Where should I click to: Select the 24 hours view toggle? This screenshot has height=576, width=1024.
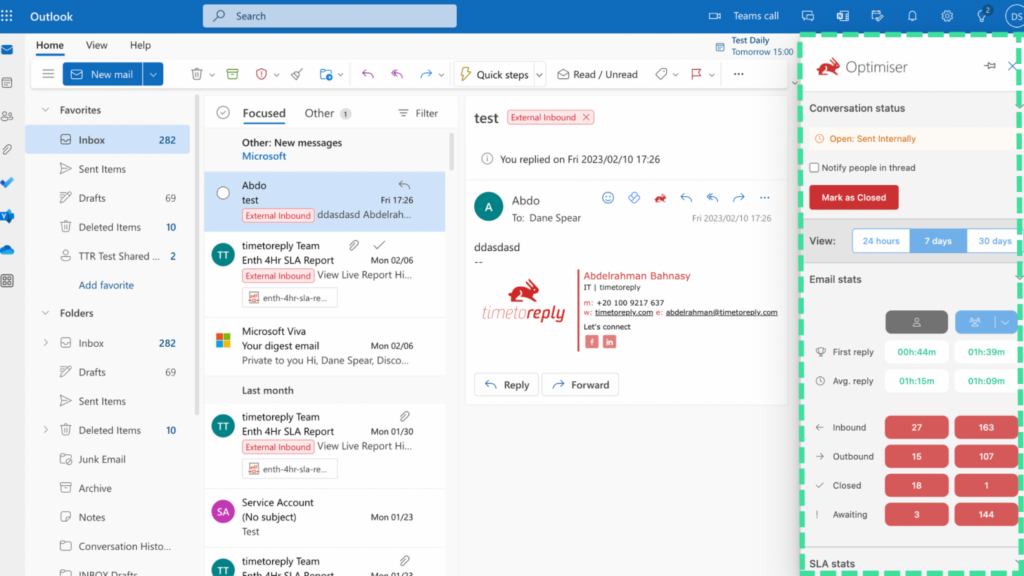click(x=880, y=240)
